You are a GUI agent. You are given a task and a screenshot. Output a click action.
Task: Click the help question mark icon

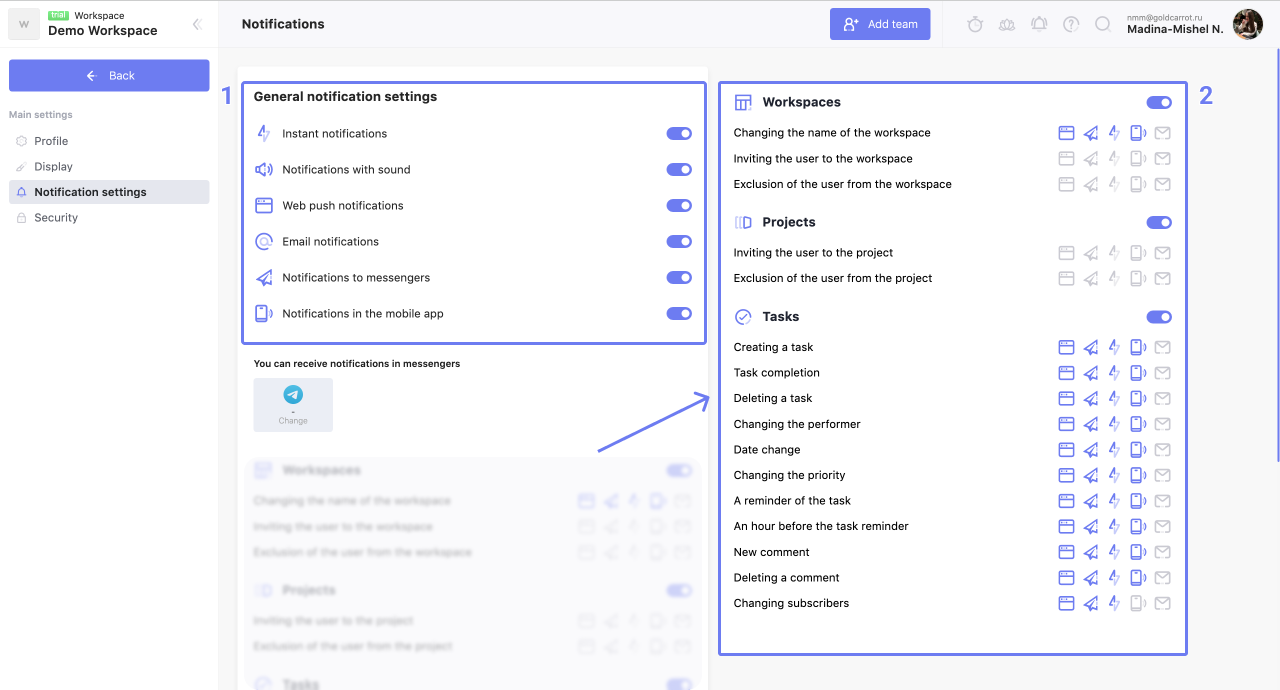pyautogui.click(x=1071, y=24)
